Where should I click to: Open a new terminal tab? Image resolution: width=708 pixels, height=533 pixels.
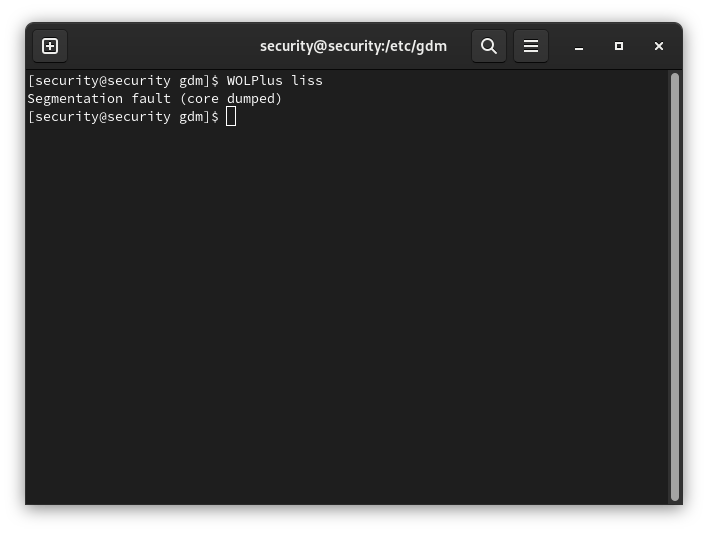pos(50,46)
